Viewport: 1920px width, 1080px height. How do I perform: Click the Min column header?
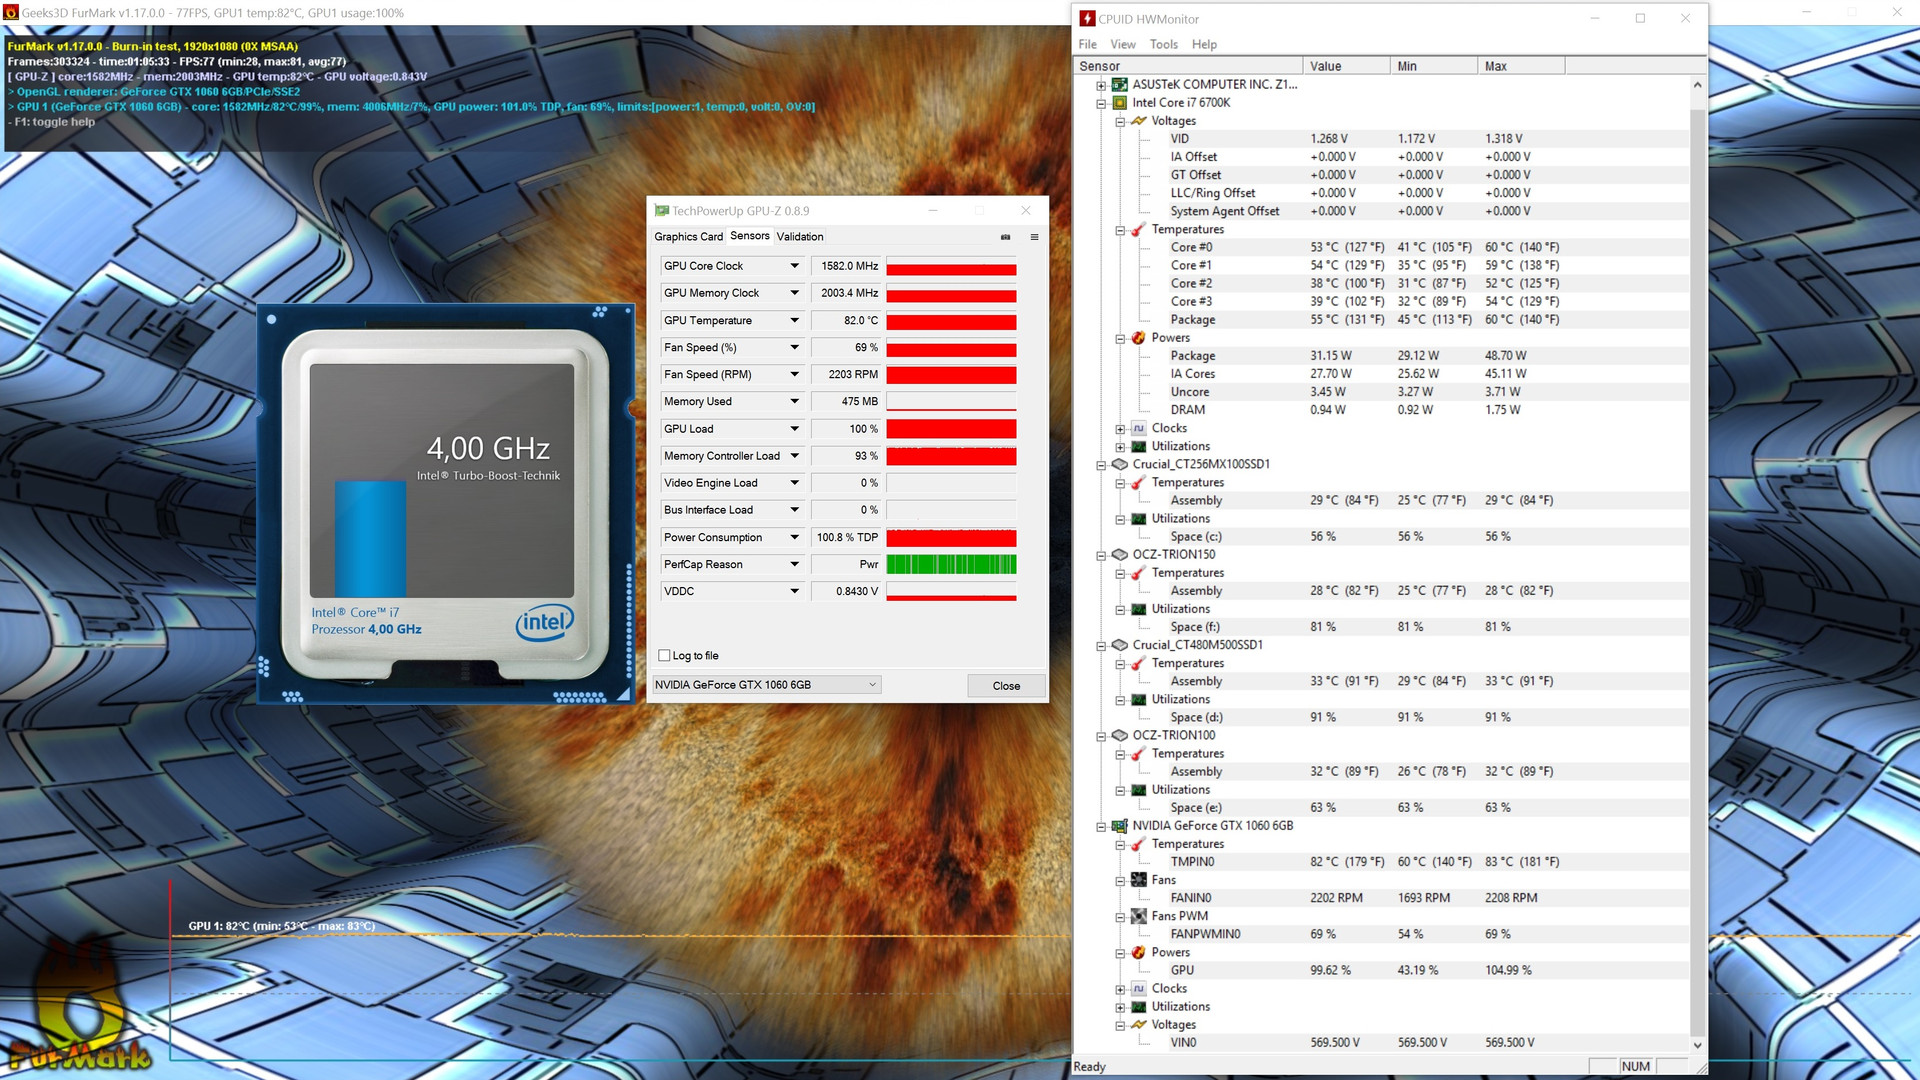point(1433,66)
